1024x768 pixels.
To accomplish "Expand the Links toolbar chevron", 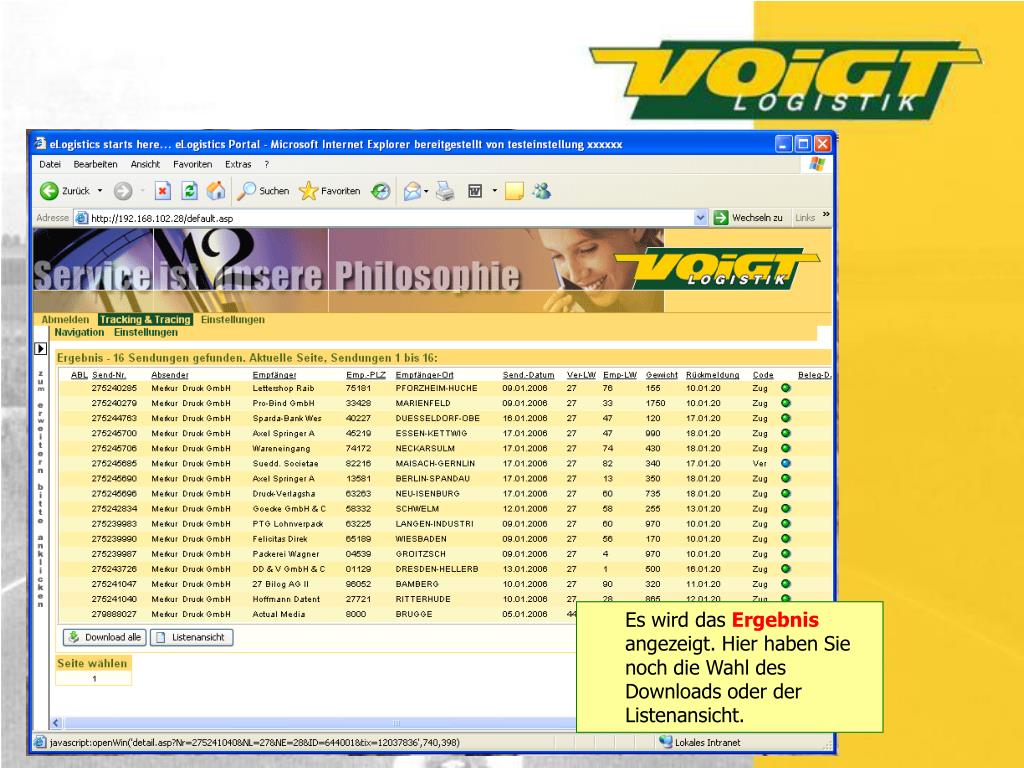I will (826, 215).
